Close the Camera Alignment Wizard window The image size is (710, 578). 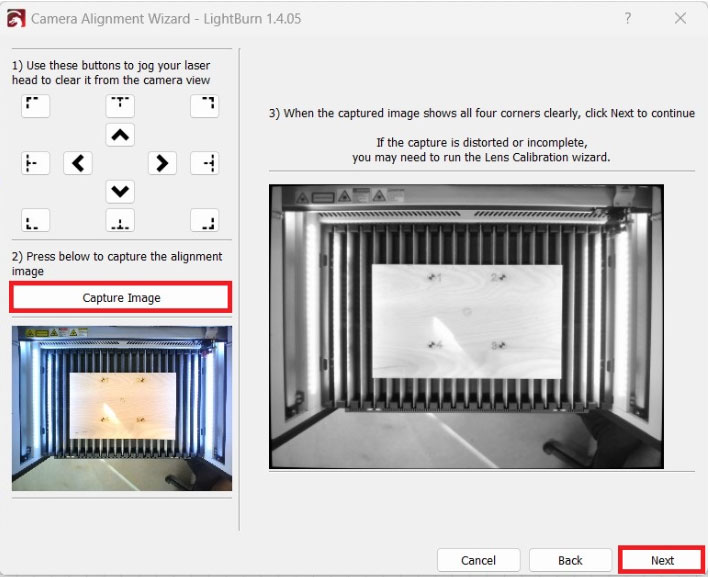(x=680, y=19)
